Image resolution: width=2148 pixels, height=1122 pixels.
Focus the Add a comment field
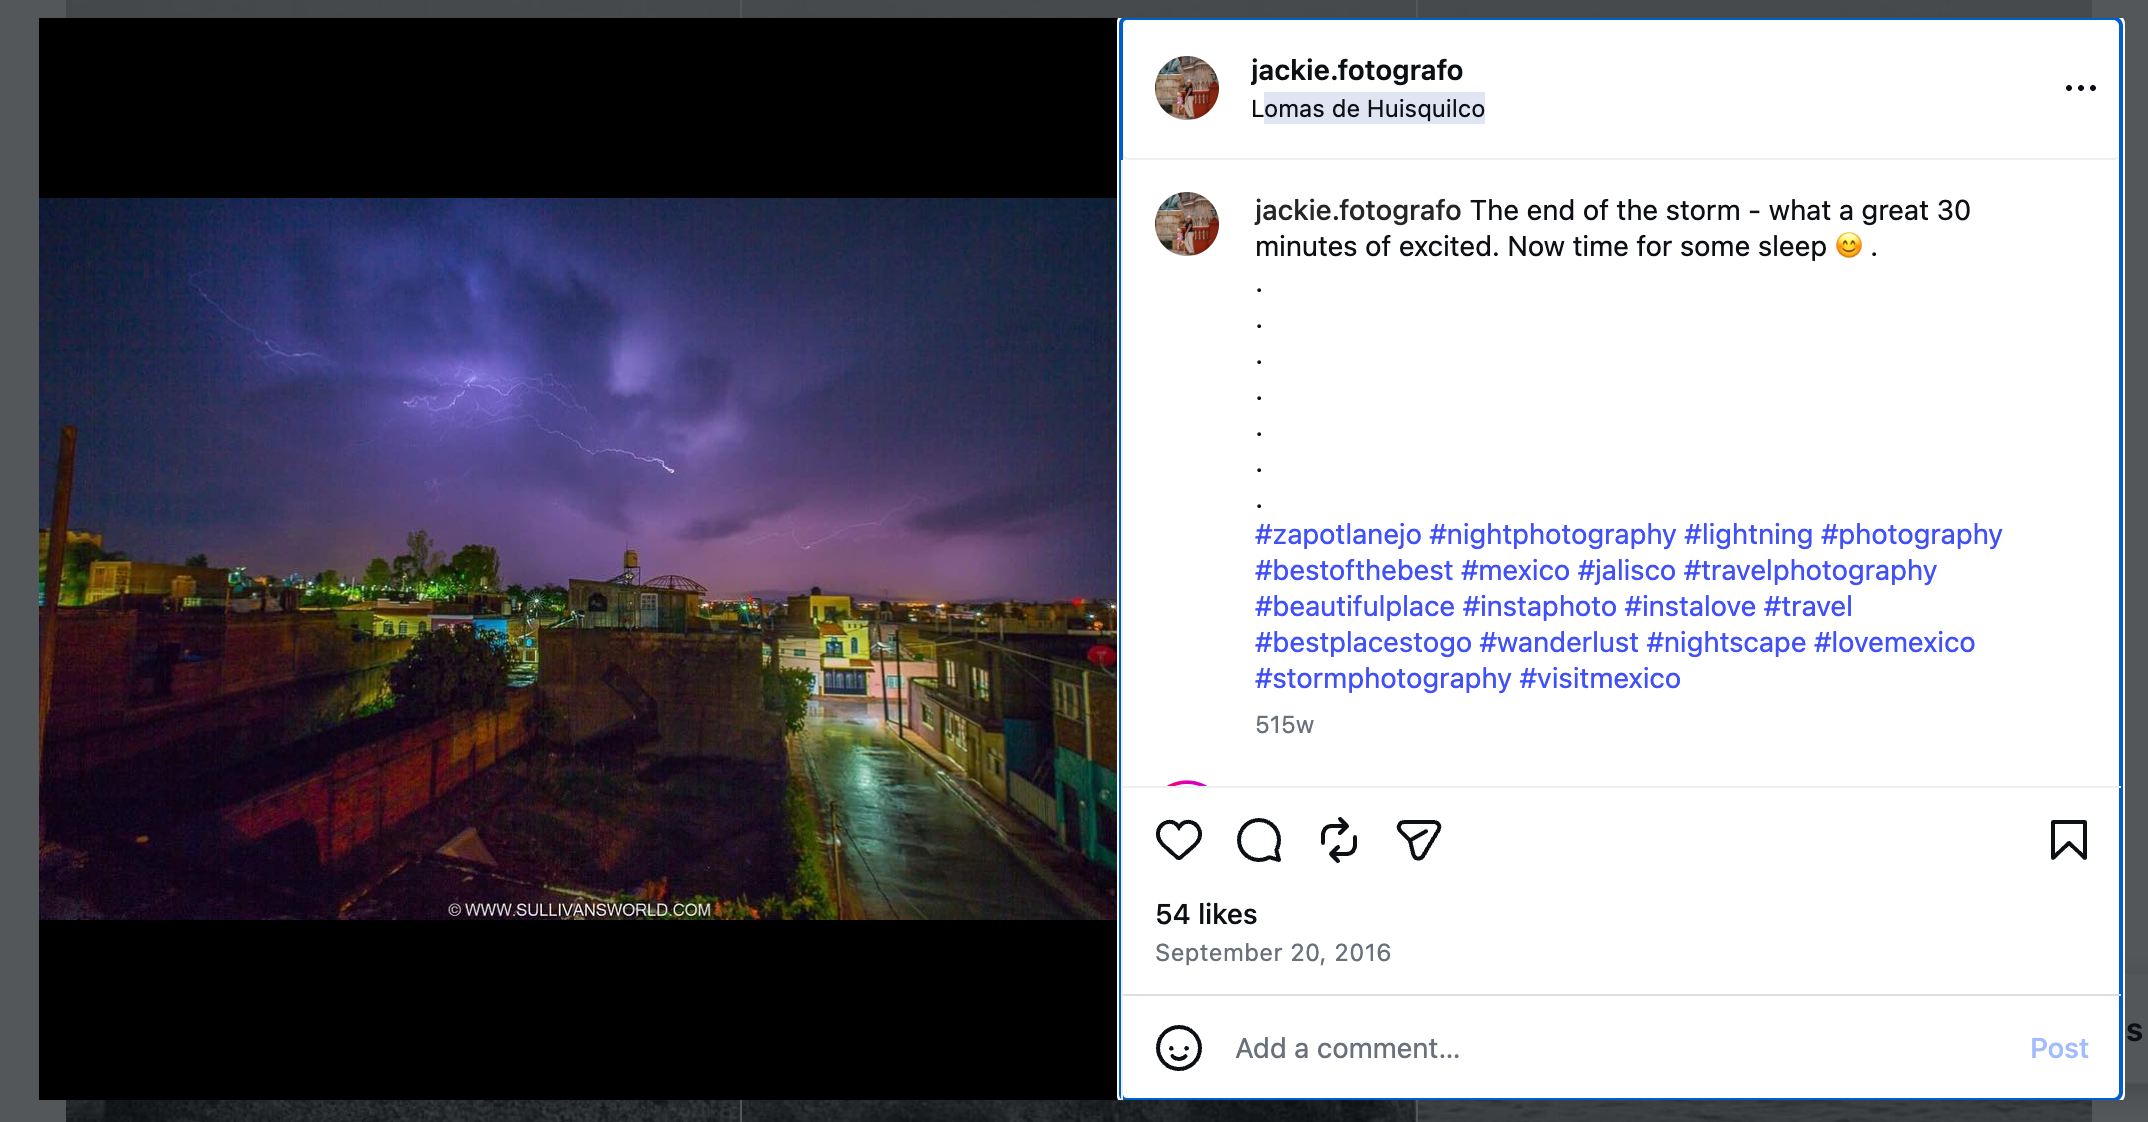click(x=1620, y=1048)
